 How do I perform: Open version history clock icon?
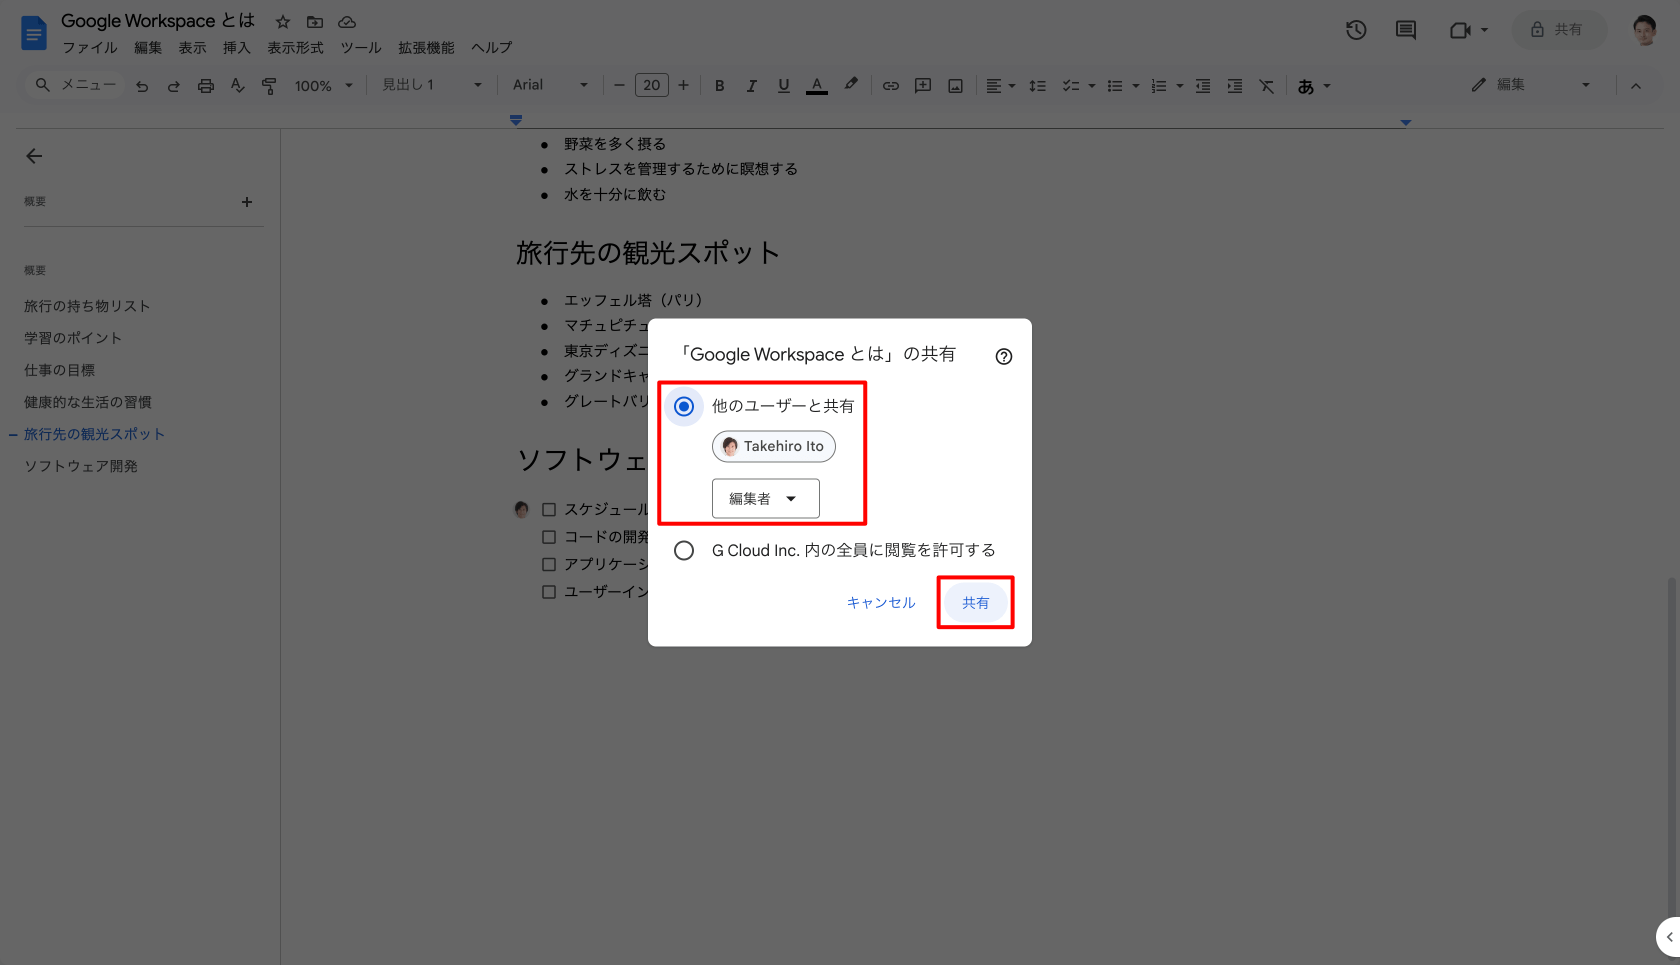[1356, 30]
